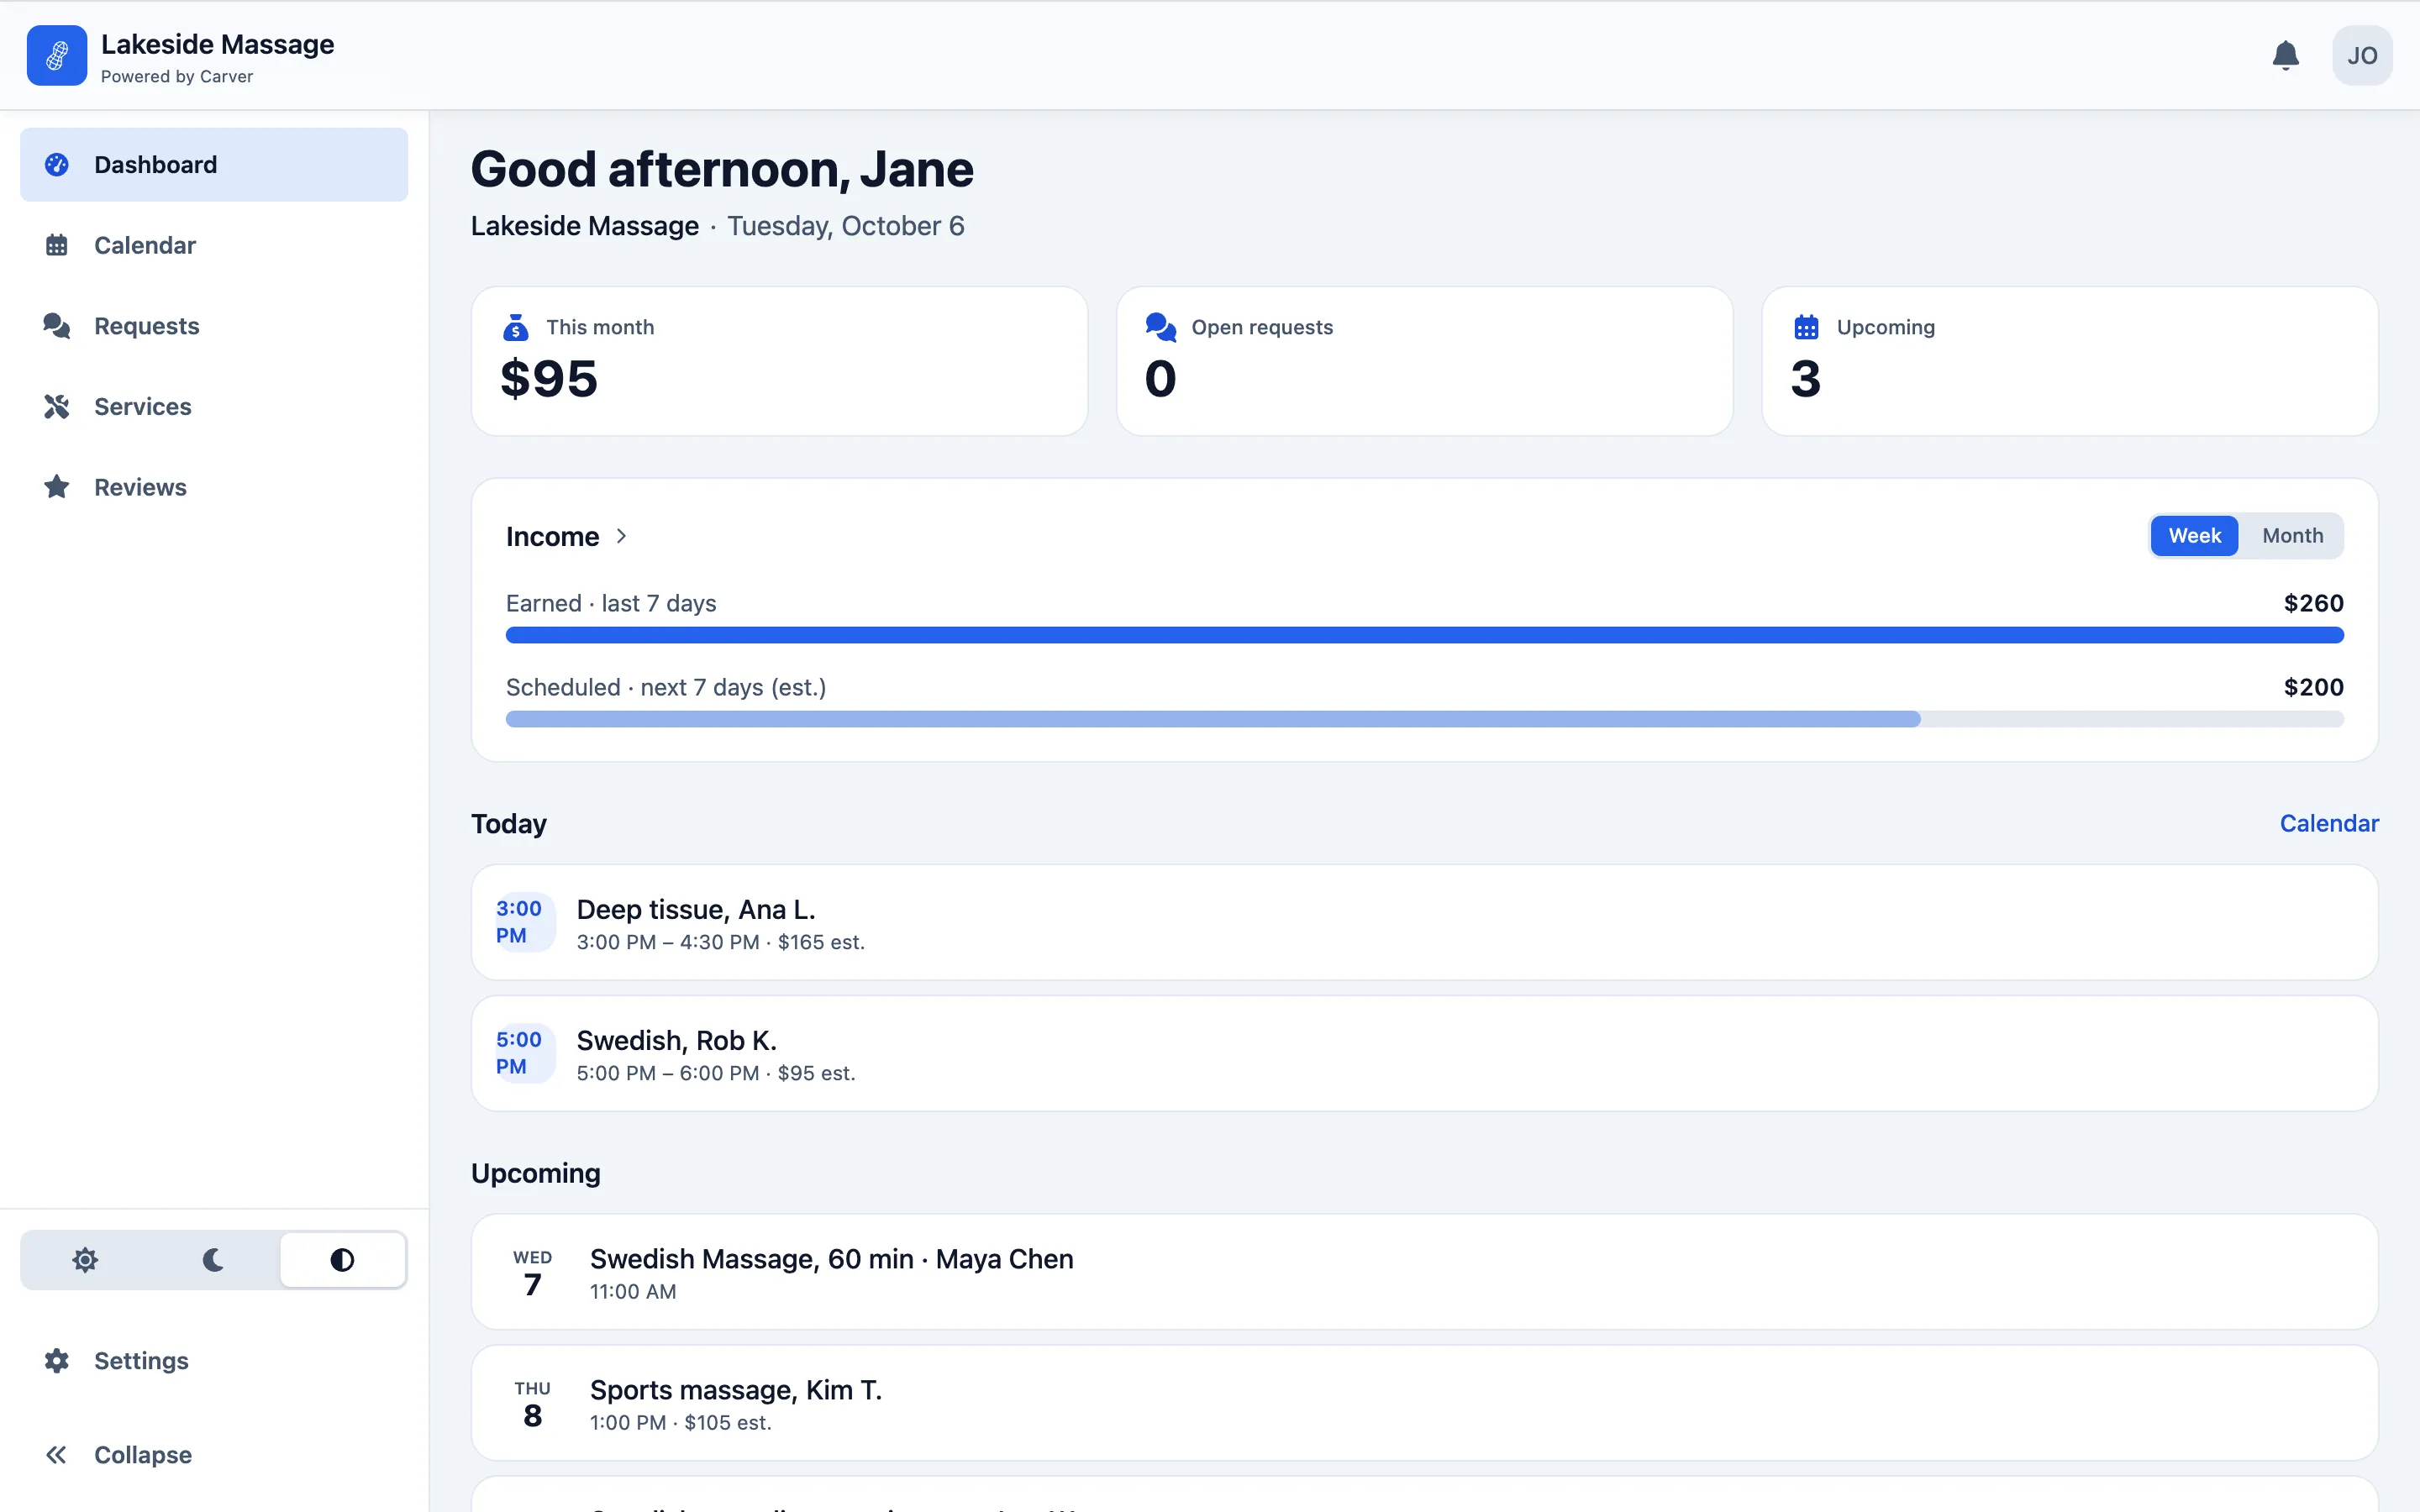The height and width of the screenshot is (1512, 2420).
Task: Open Settings in sidebar
Action: 214,1360
